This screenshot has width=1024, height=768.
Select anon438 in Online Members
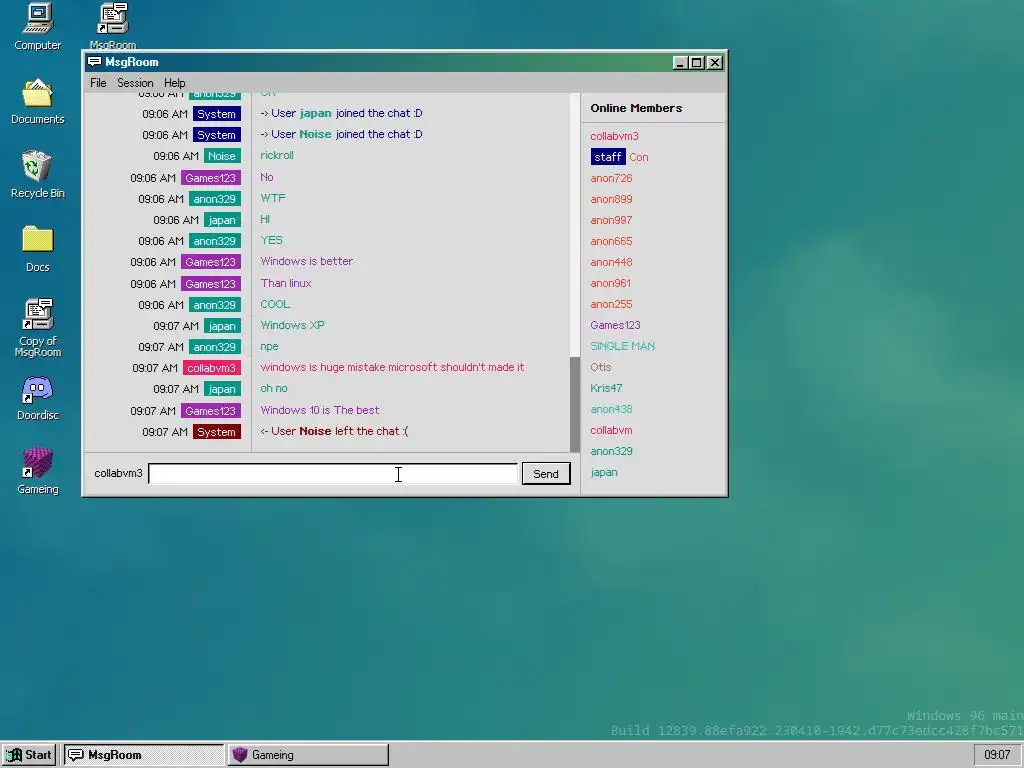tap(611, 409)
